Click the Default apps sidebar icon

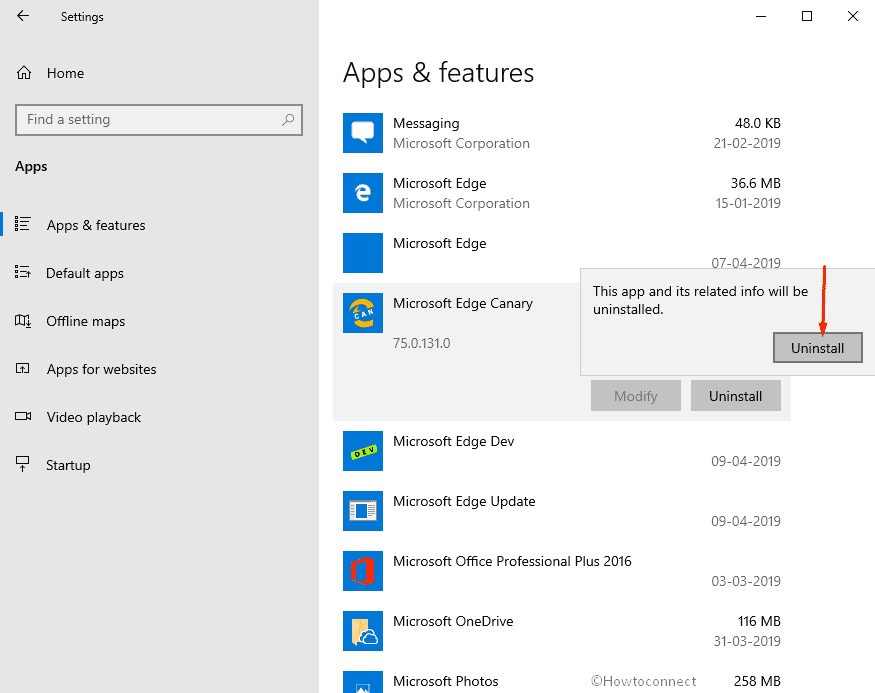click(x=22, y=272)
